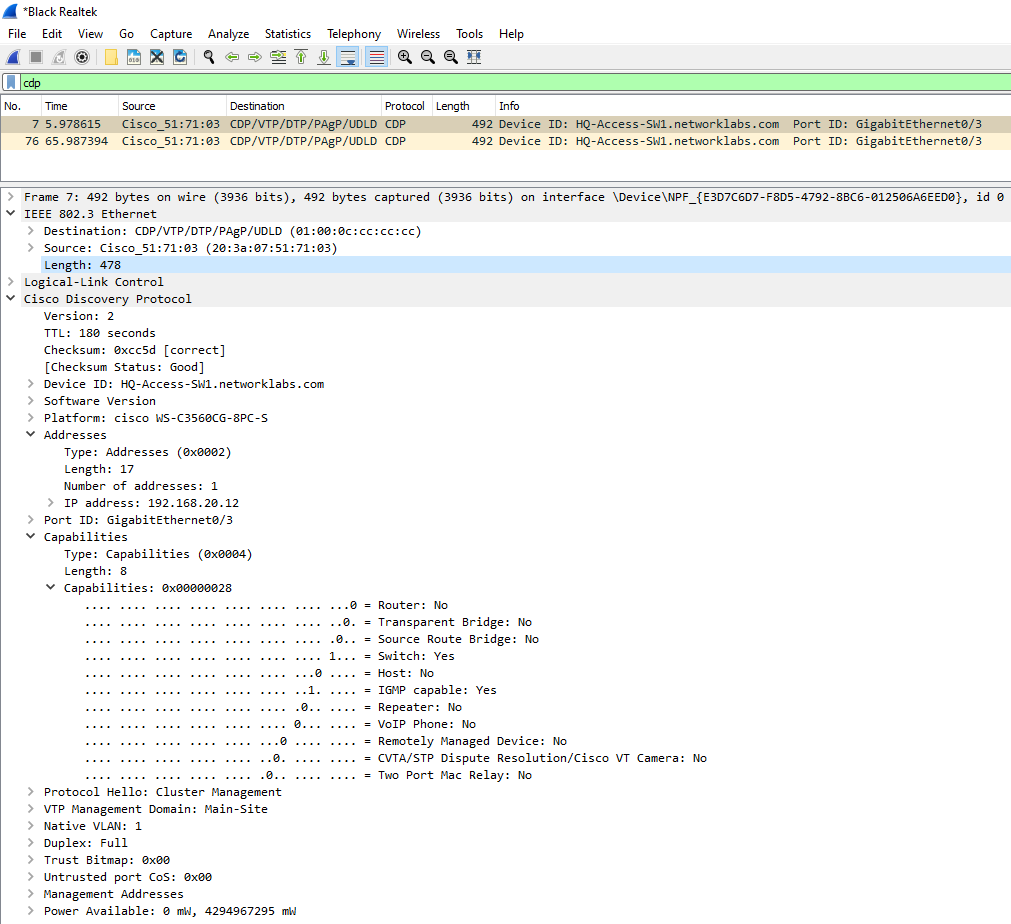Toggle packet colorization rules
The image size is (1011, 924).
click(377, 57)
